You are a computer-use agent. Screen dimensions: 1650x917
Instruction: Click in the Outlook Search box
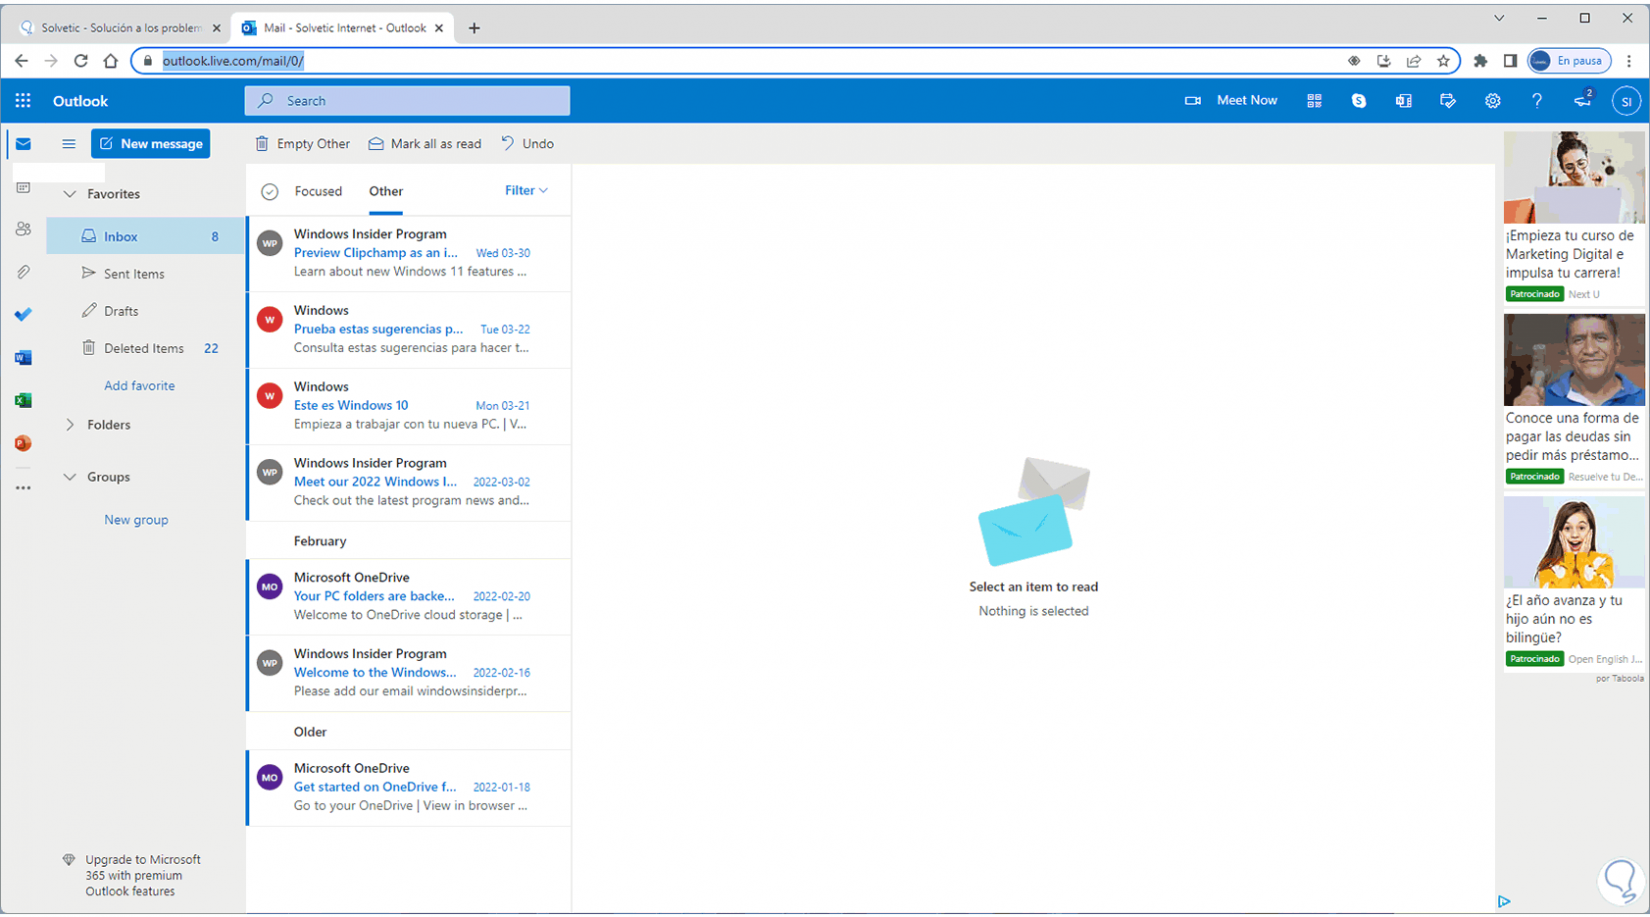(x=407, y=101)
